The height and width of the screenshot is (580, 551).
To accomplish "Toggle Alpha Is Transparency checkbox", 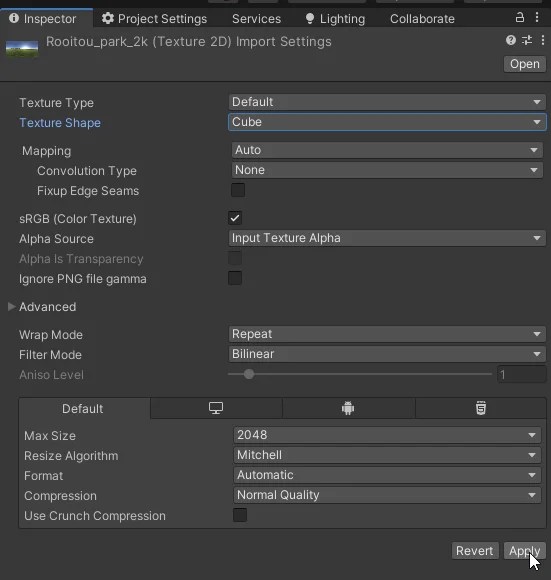I will [235, 258].
